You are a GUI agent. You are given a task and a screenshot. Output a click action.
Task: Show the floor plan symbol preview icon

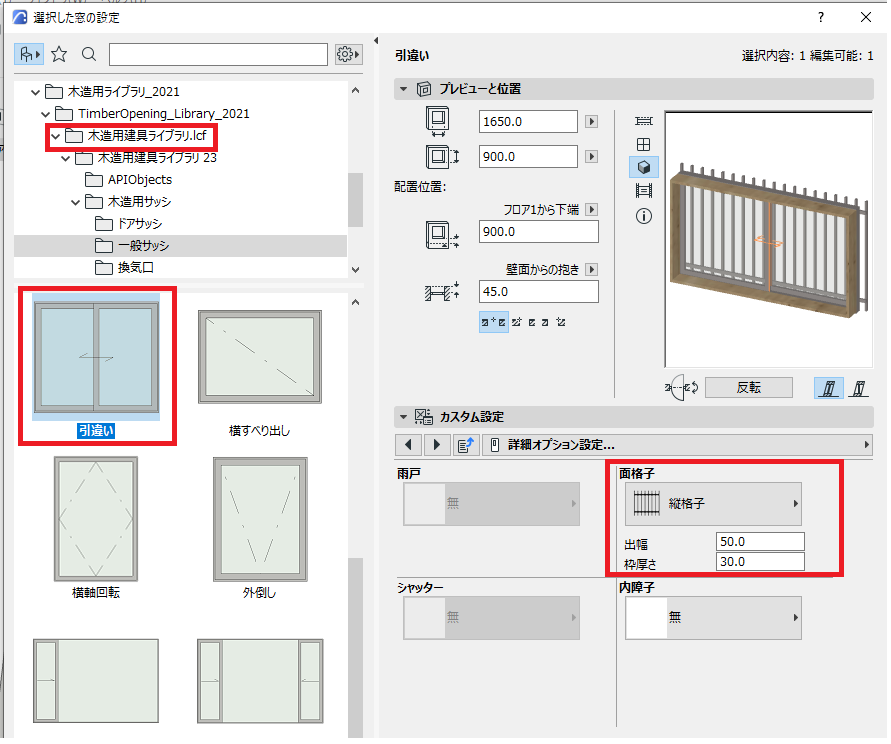tap(644, 120)
